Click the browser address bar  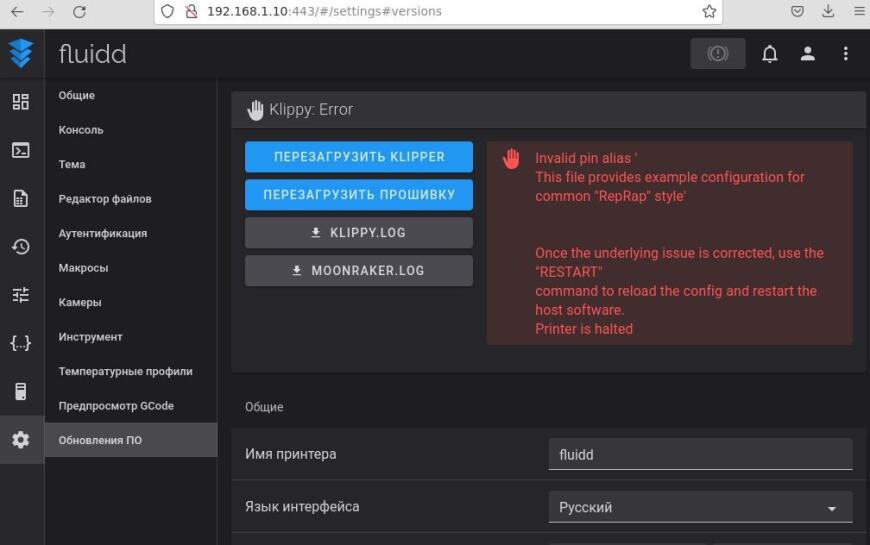pyautogui.click(x=438, y=11)
